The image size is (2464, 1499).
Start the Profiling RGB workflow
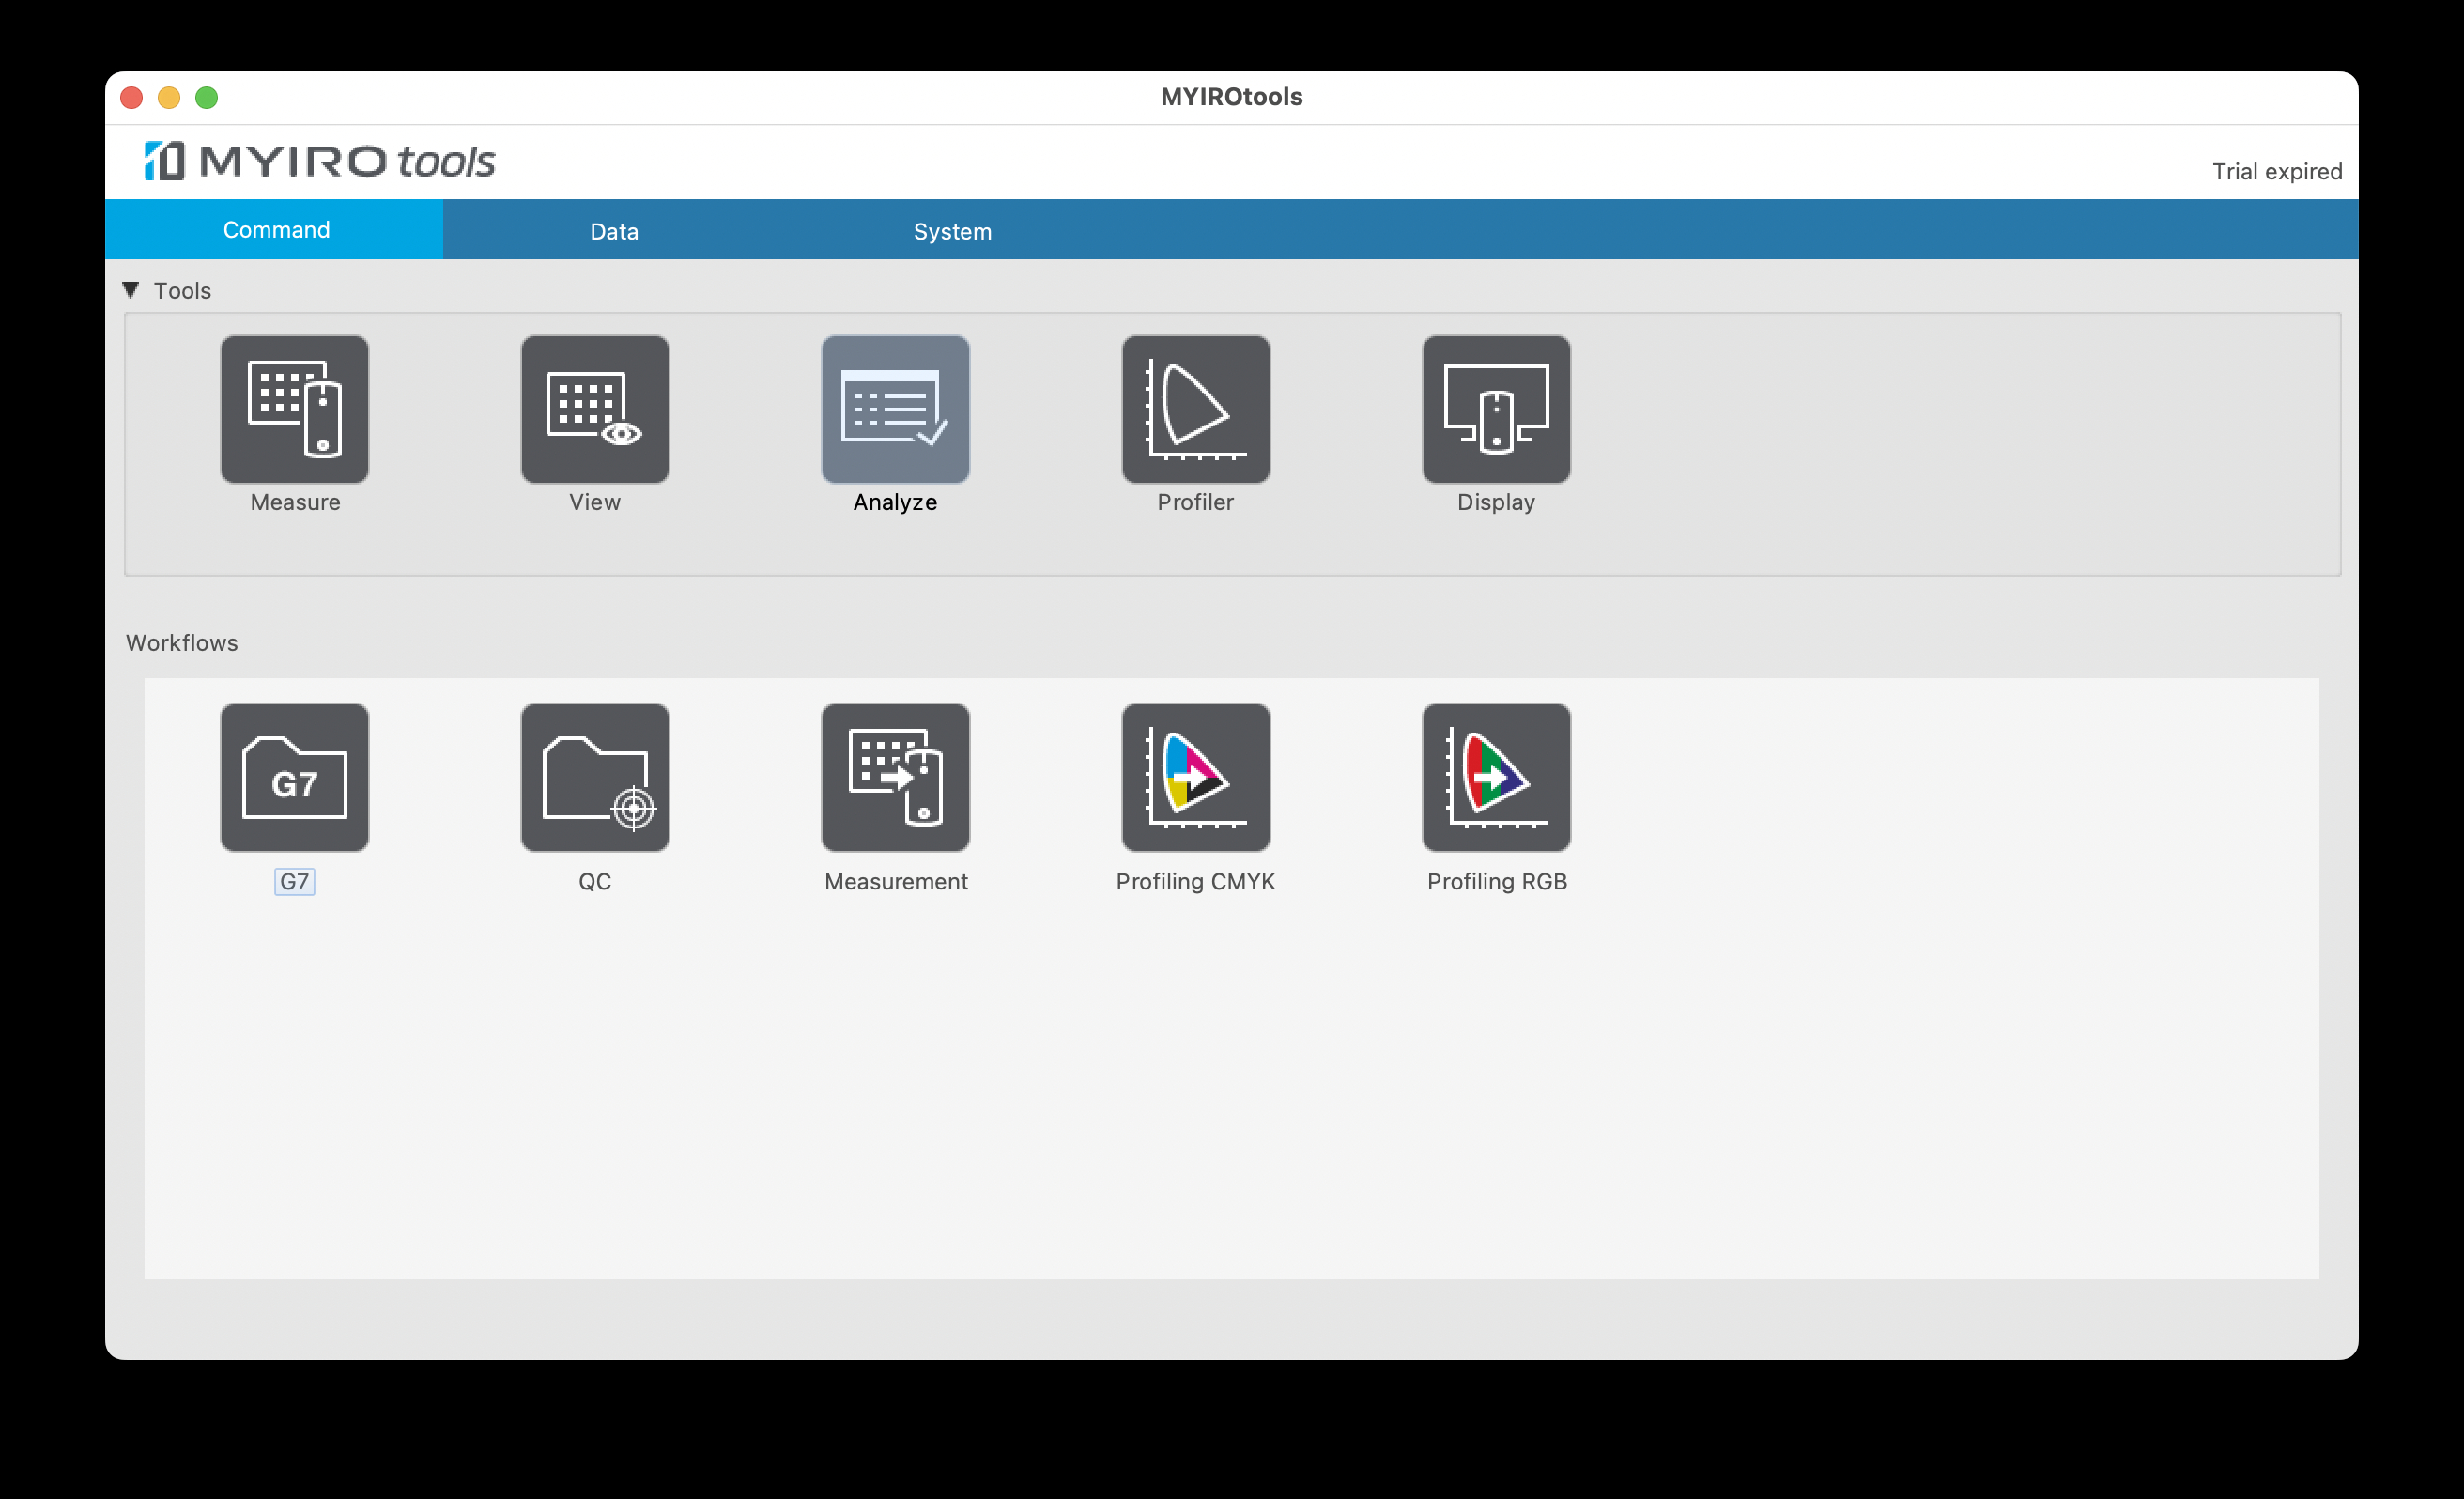click(1496, 777)
